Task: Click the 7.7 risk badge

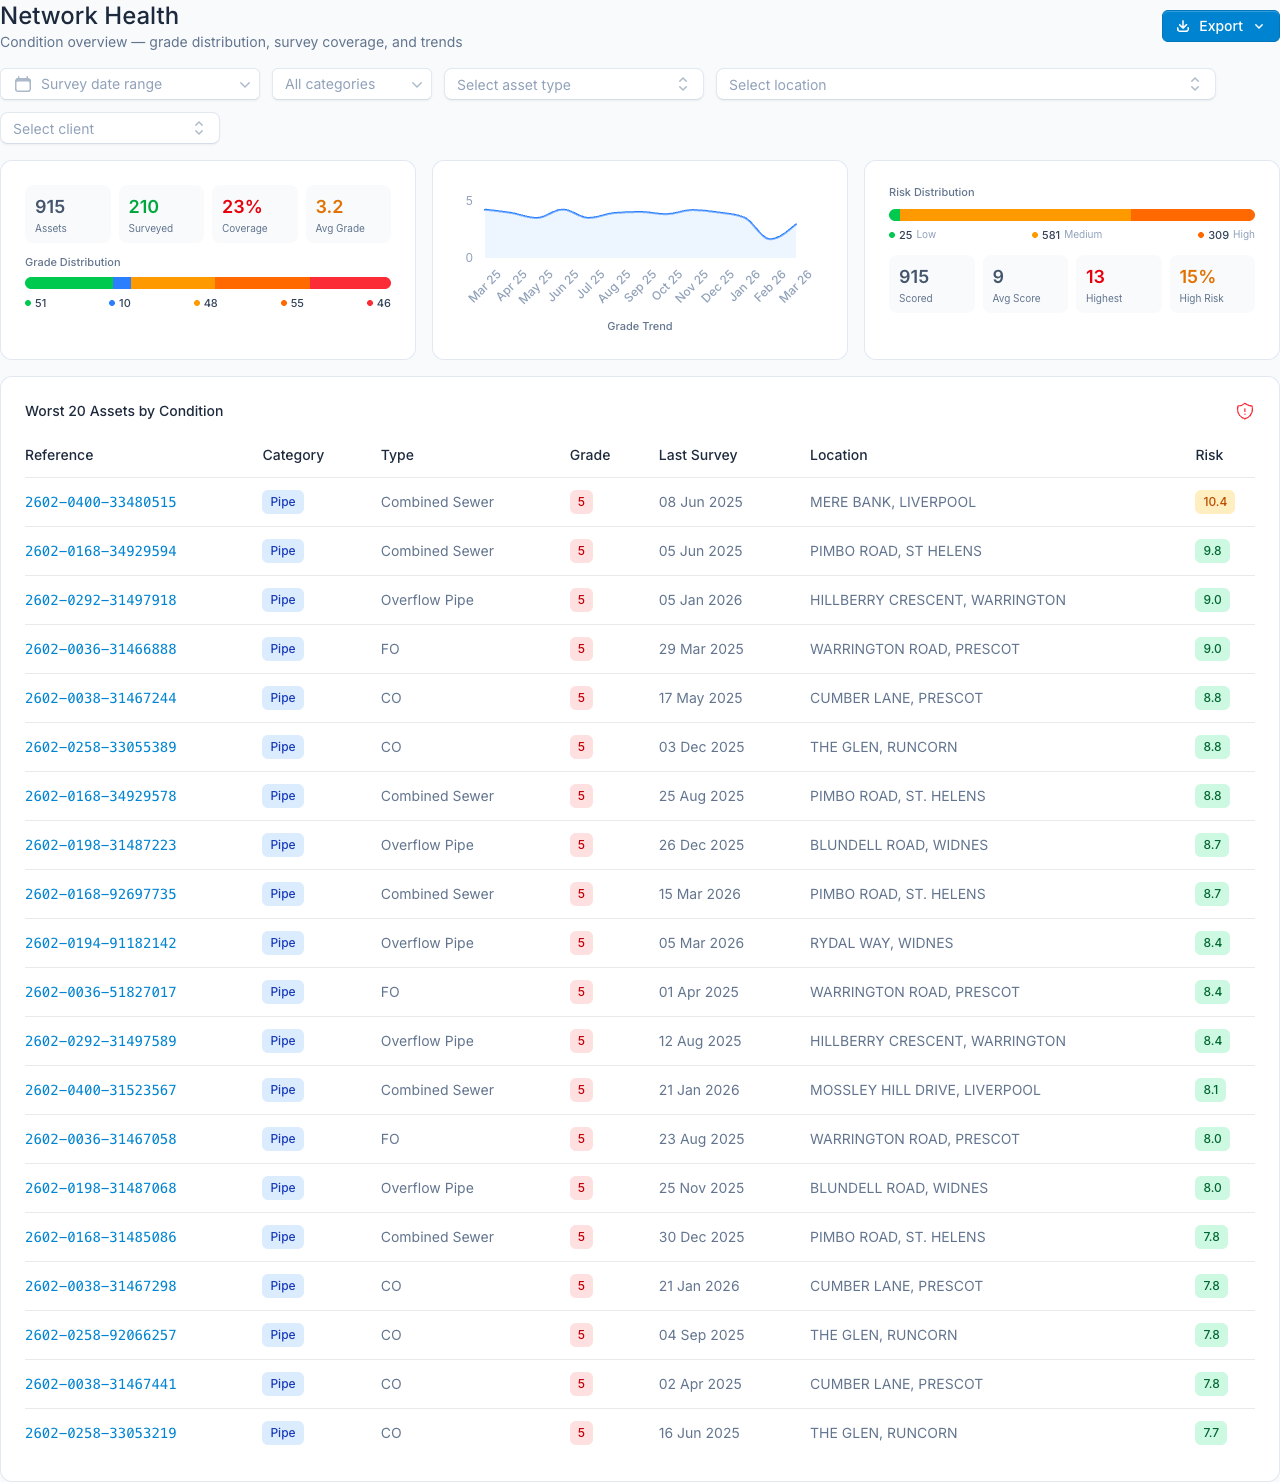Action: pos(1211,1433)
